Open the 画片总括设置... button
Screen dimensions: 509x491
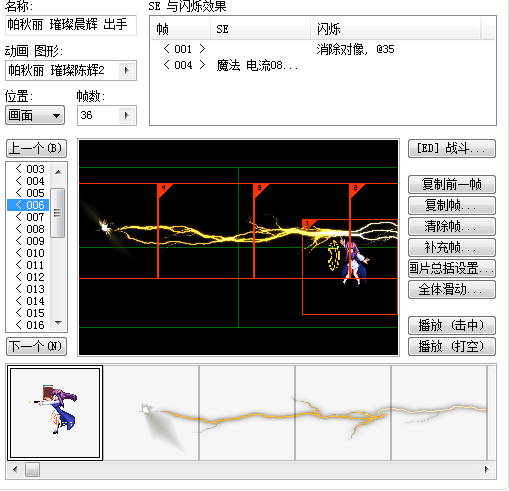coord(452,268)
